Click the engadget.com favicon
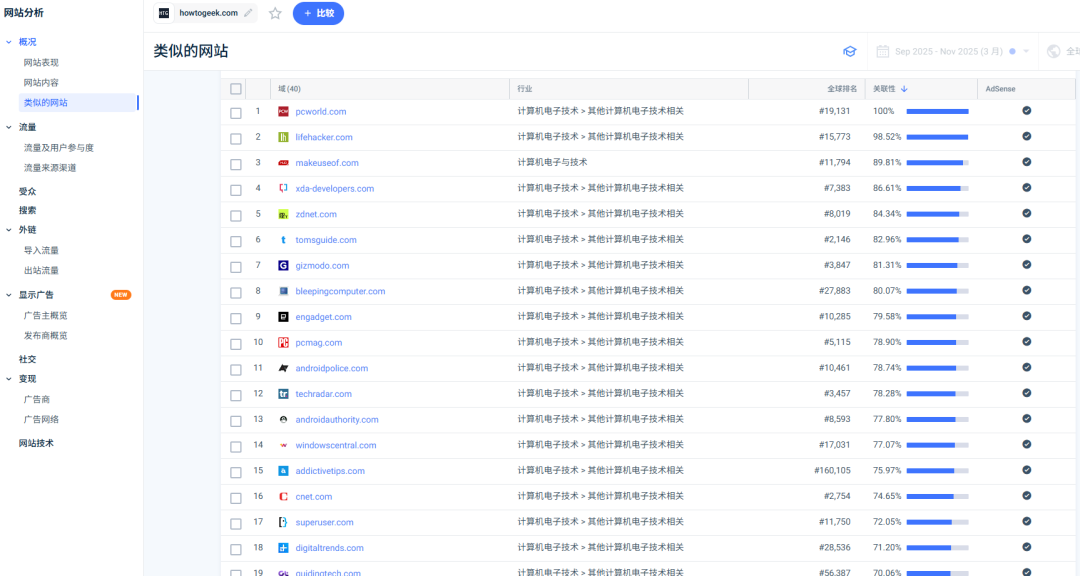The width and height of the screenshot is (1080, 576). [x=283, y=317]
